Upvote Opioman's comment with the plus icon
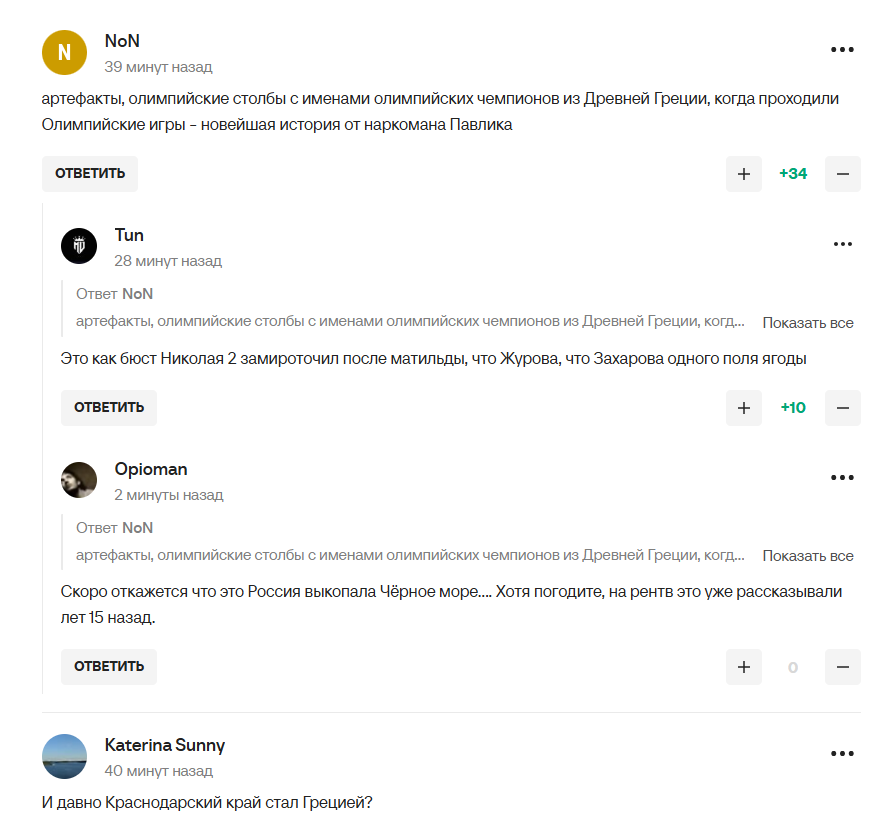The image size is (894, 827). (743, 666)
